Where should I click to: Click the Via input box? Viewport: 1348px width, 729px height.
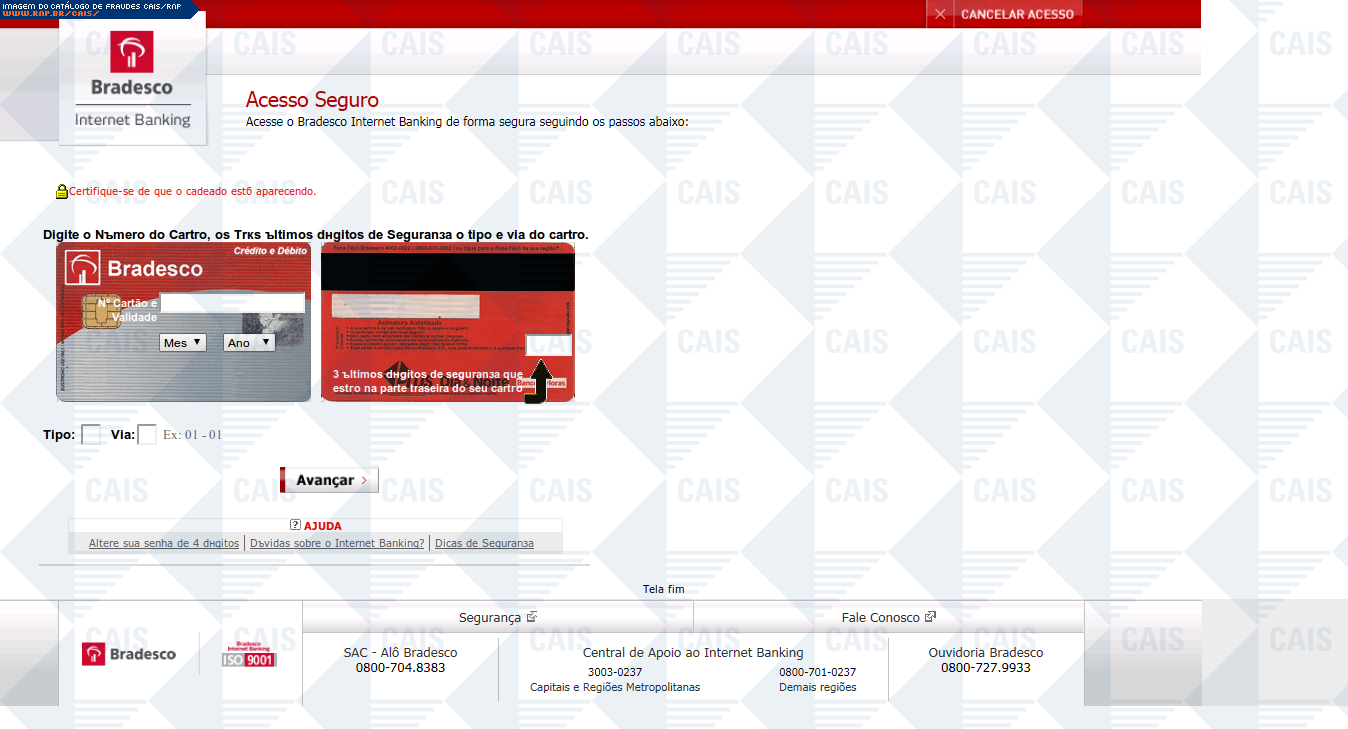tap(147, 435)
